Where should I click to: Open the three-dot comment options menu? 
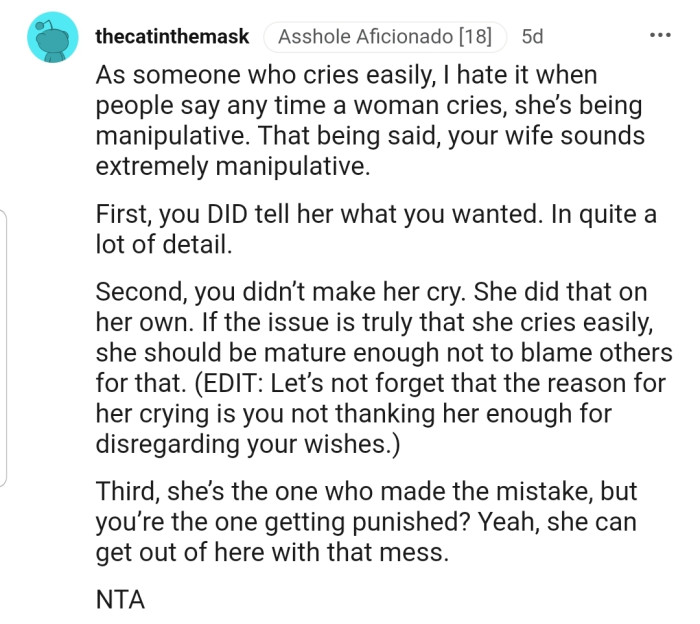tap(660, 37)
